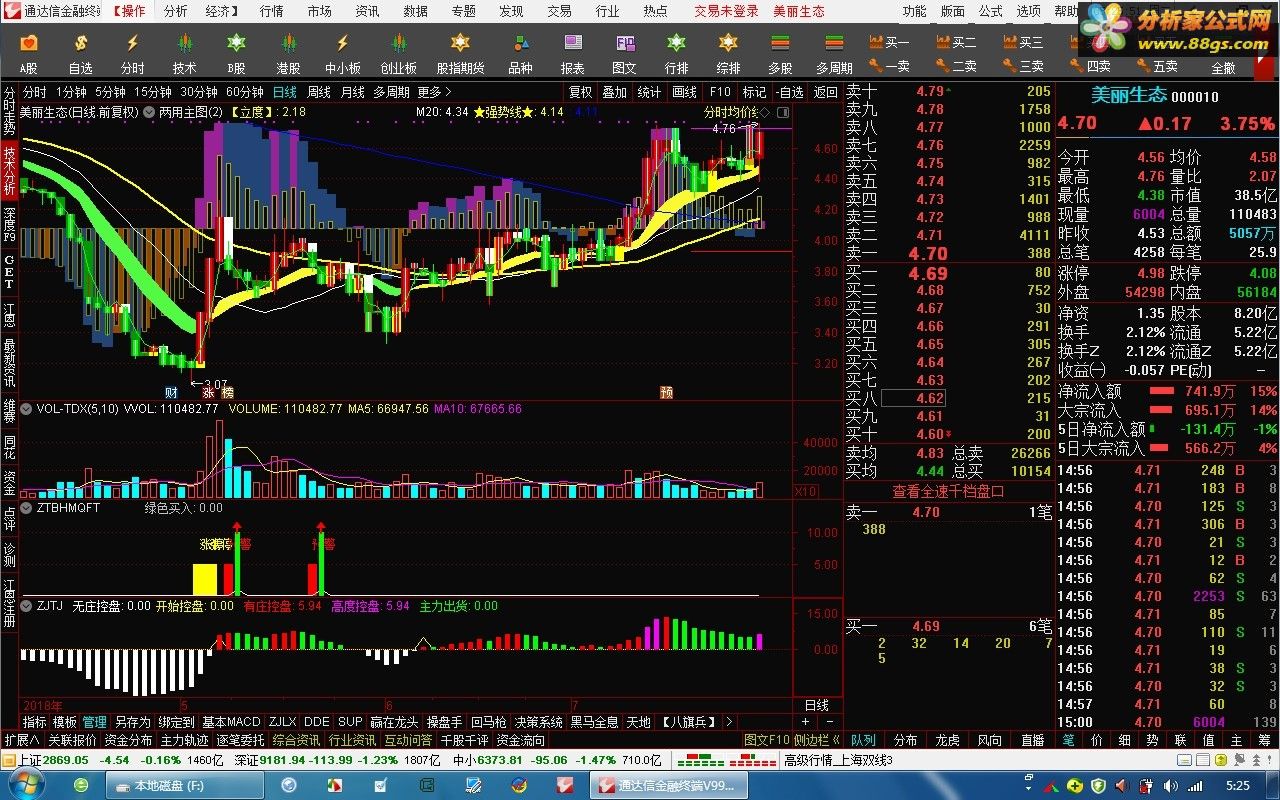Open the 行情 menu
This screenshot has width=1280, height=800.
271,11
